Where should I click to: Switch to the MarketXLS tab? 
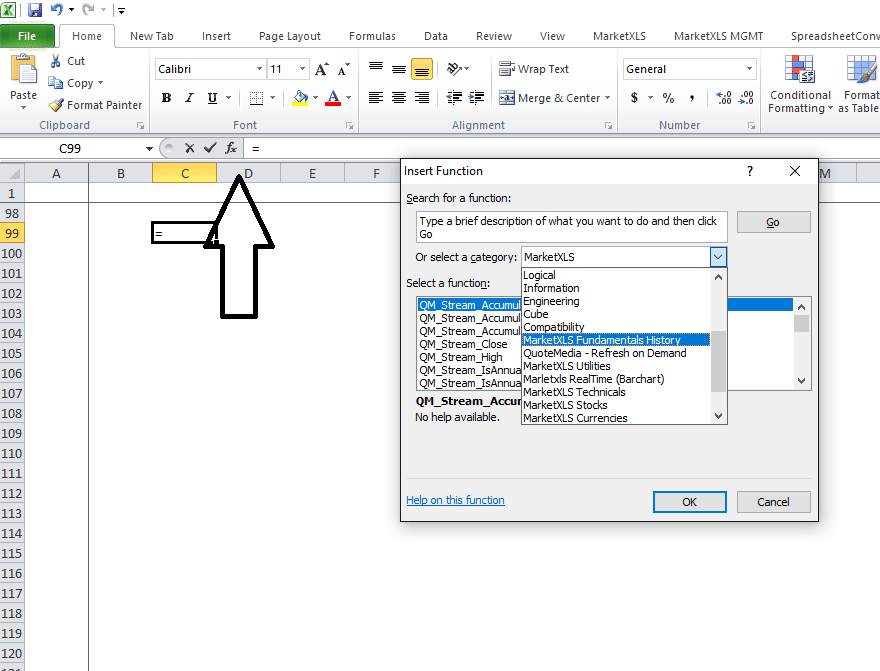[x=619, y=36]
